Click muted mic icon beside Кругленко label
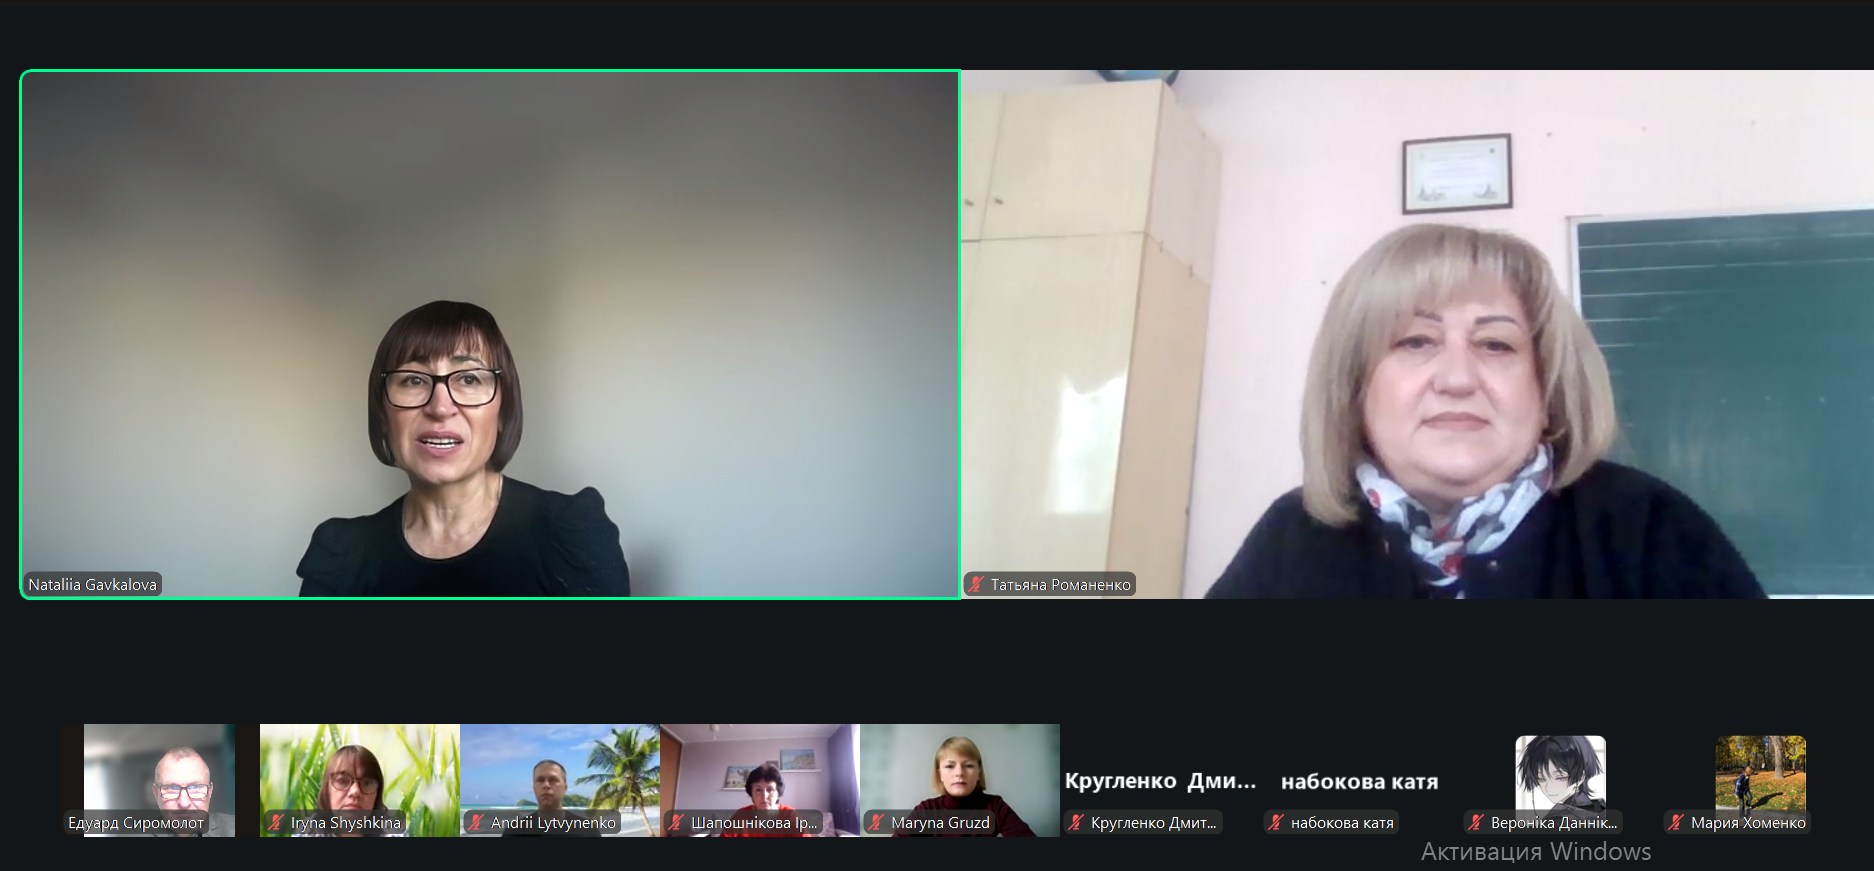Viewport: 1874px width, 871px height. coord(1076,823)
